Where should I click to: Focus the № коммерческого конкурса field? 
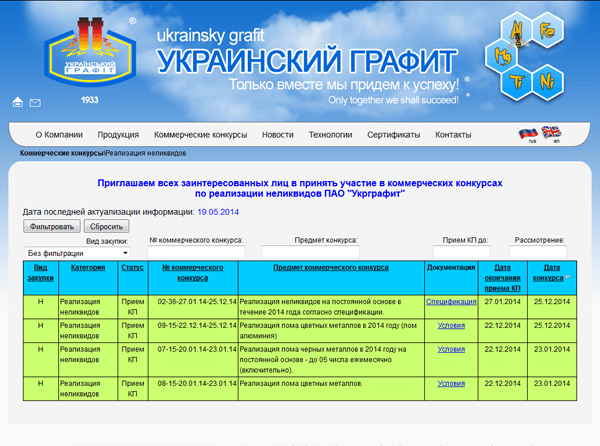coord(196,252)
